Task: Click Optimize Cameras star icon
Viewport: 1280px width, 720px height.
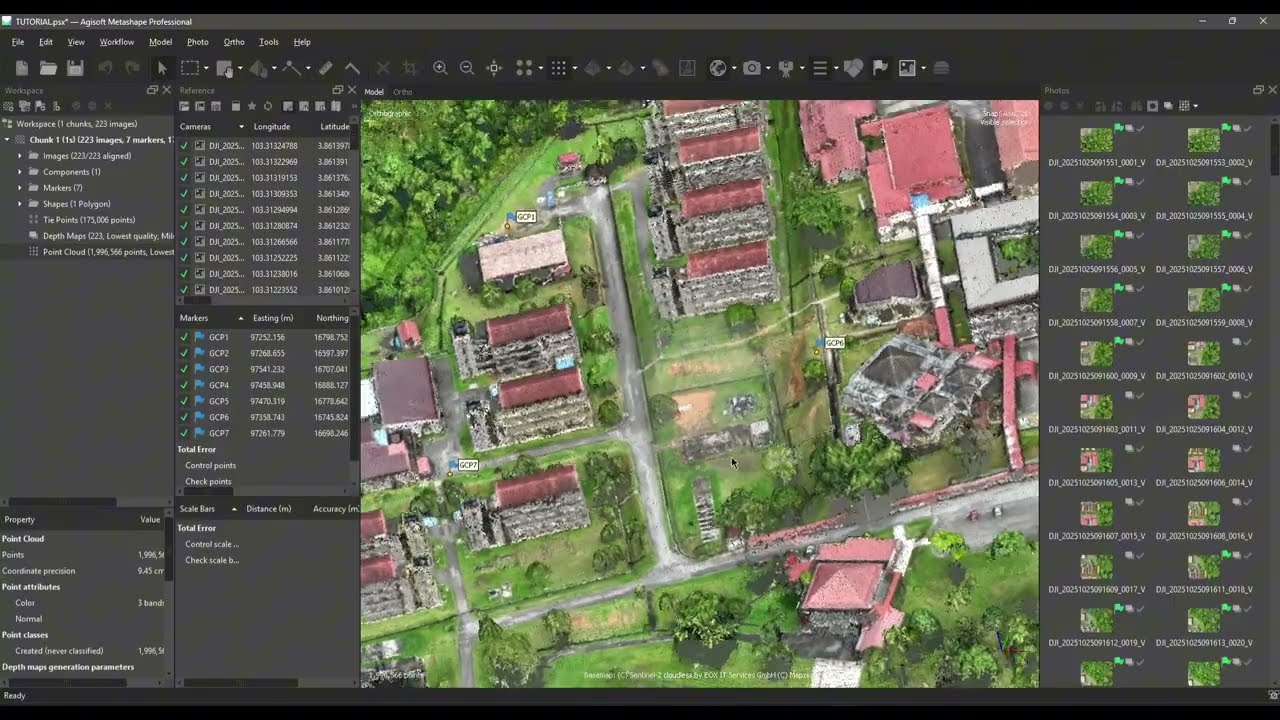Action: tap(252, 106)
